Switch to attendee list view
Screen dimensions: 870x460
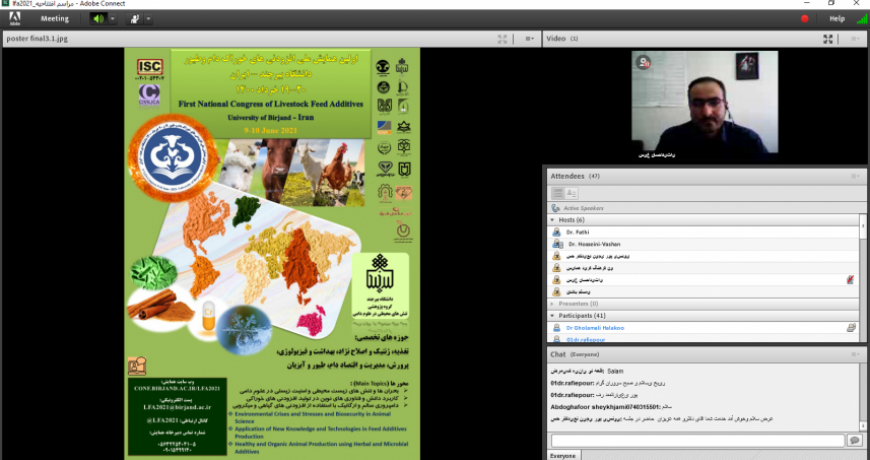[x=558, y=193]
